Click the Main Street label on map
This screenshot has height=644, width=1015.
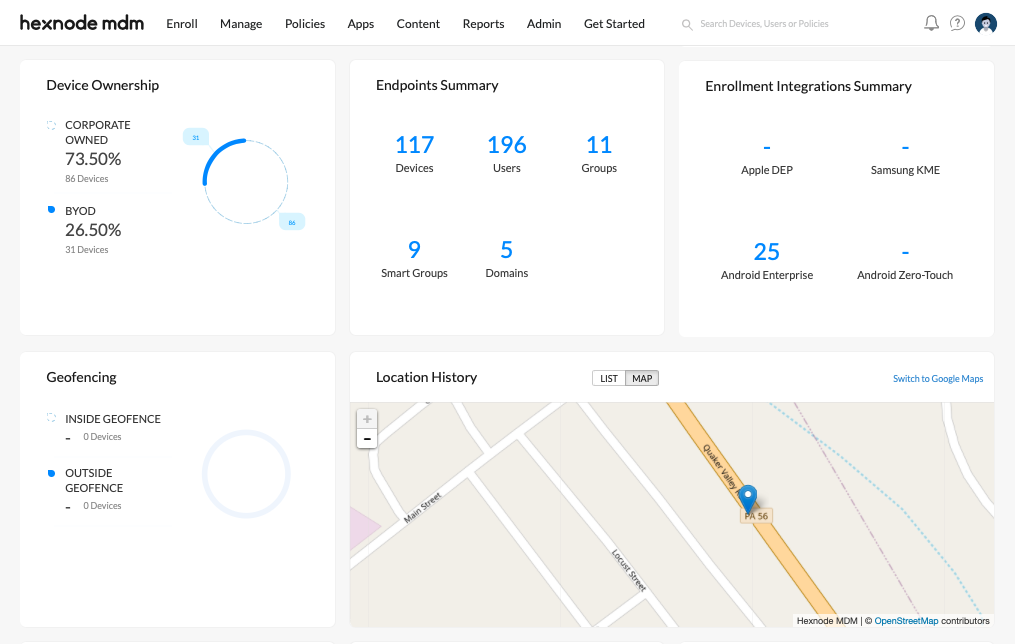[423, 507]
